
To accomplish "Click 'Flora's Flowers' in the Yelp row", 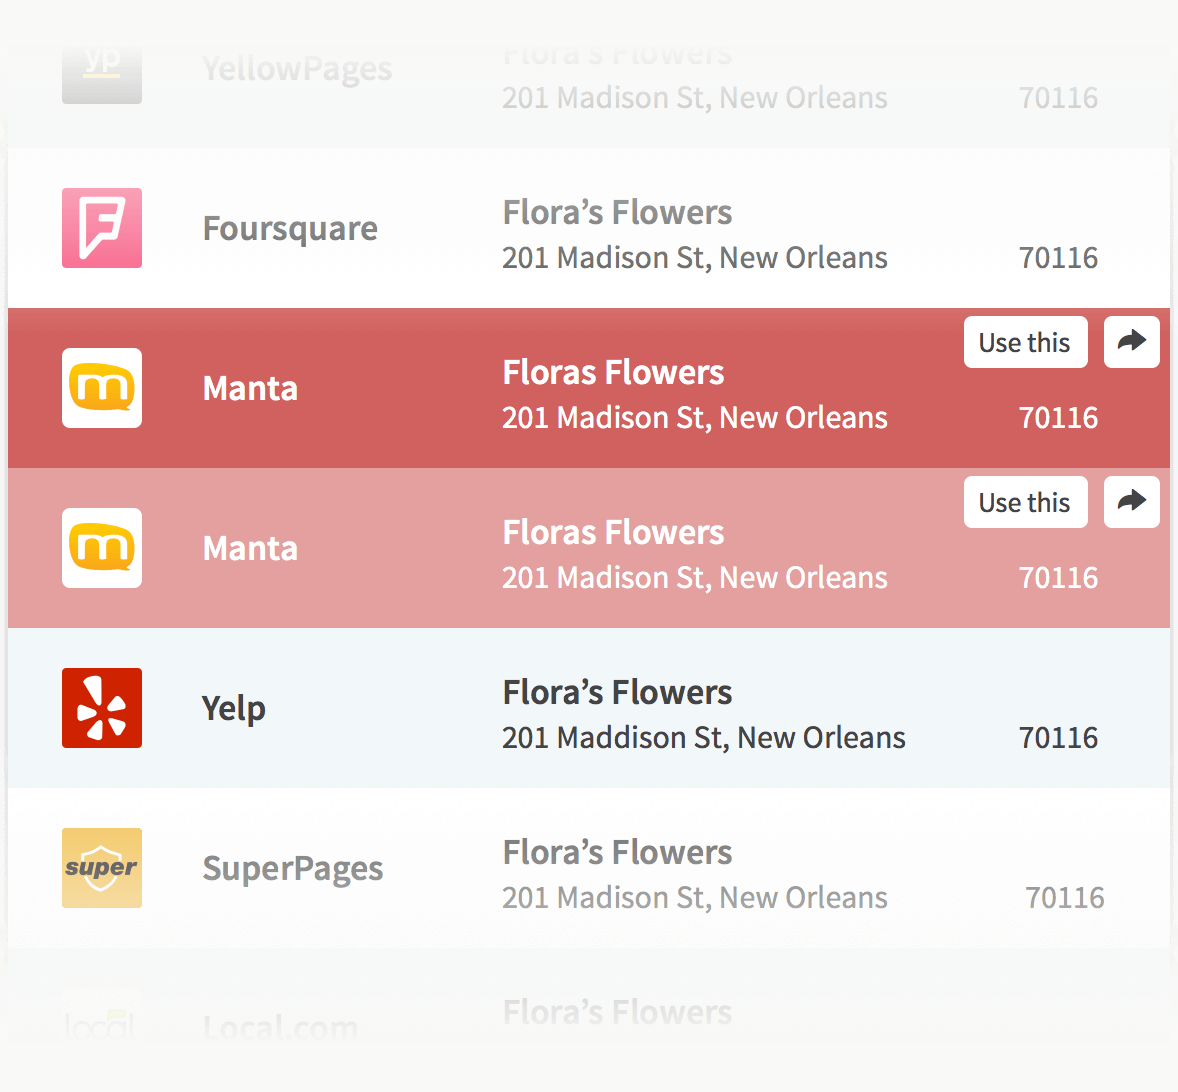I will [617, 692].
